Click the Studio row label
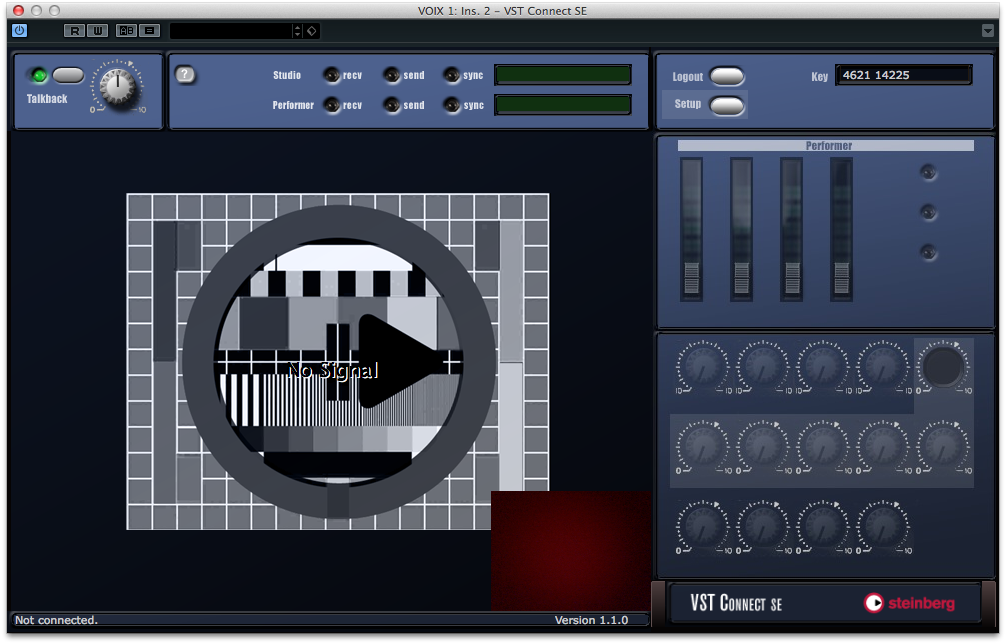1006x644 pixels. 287,75
